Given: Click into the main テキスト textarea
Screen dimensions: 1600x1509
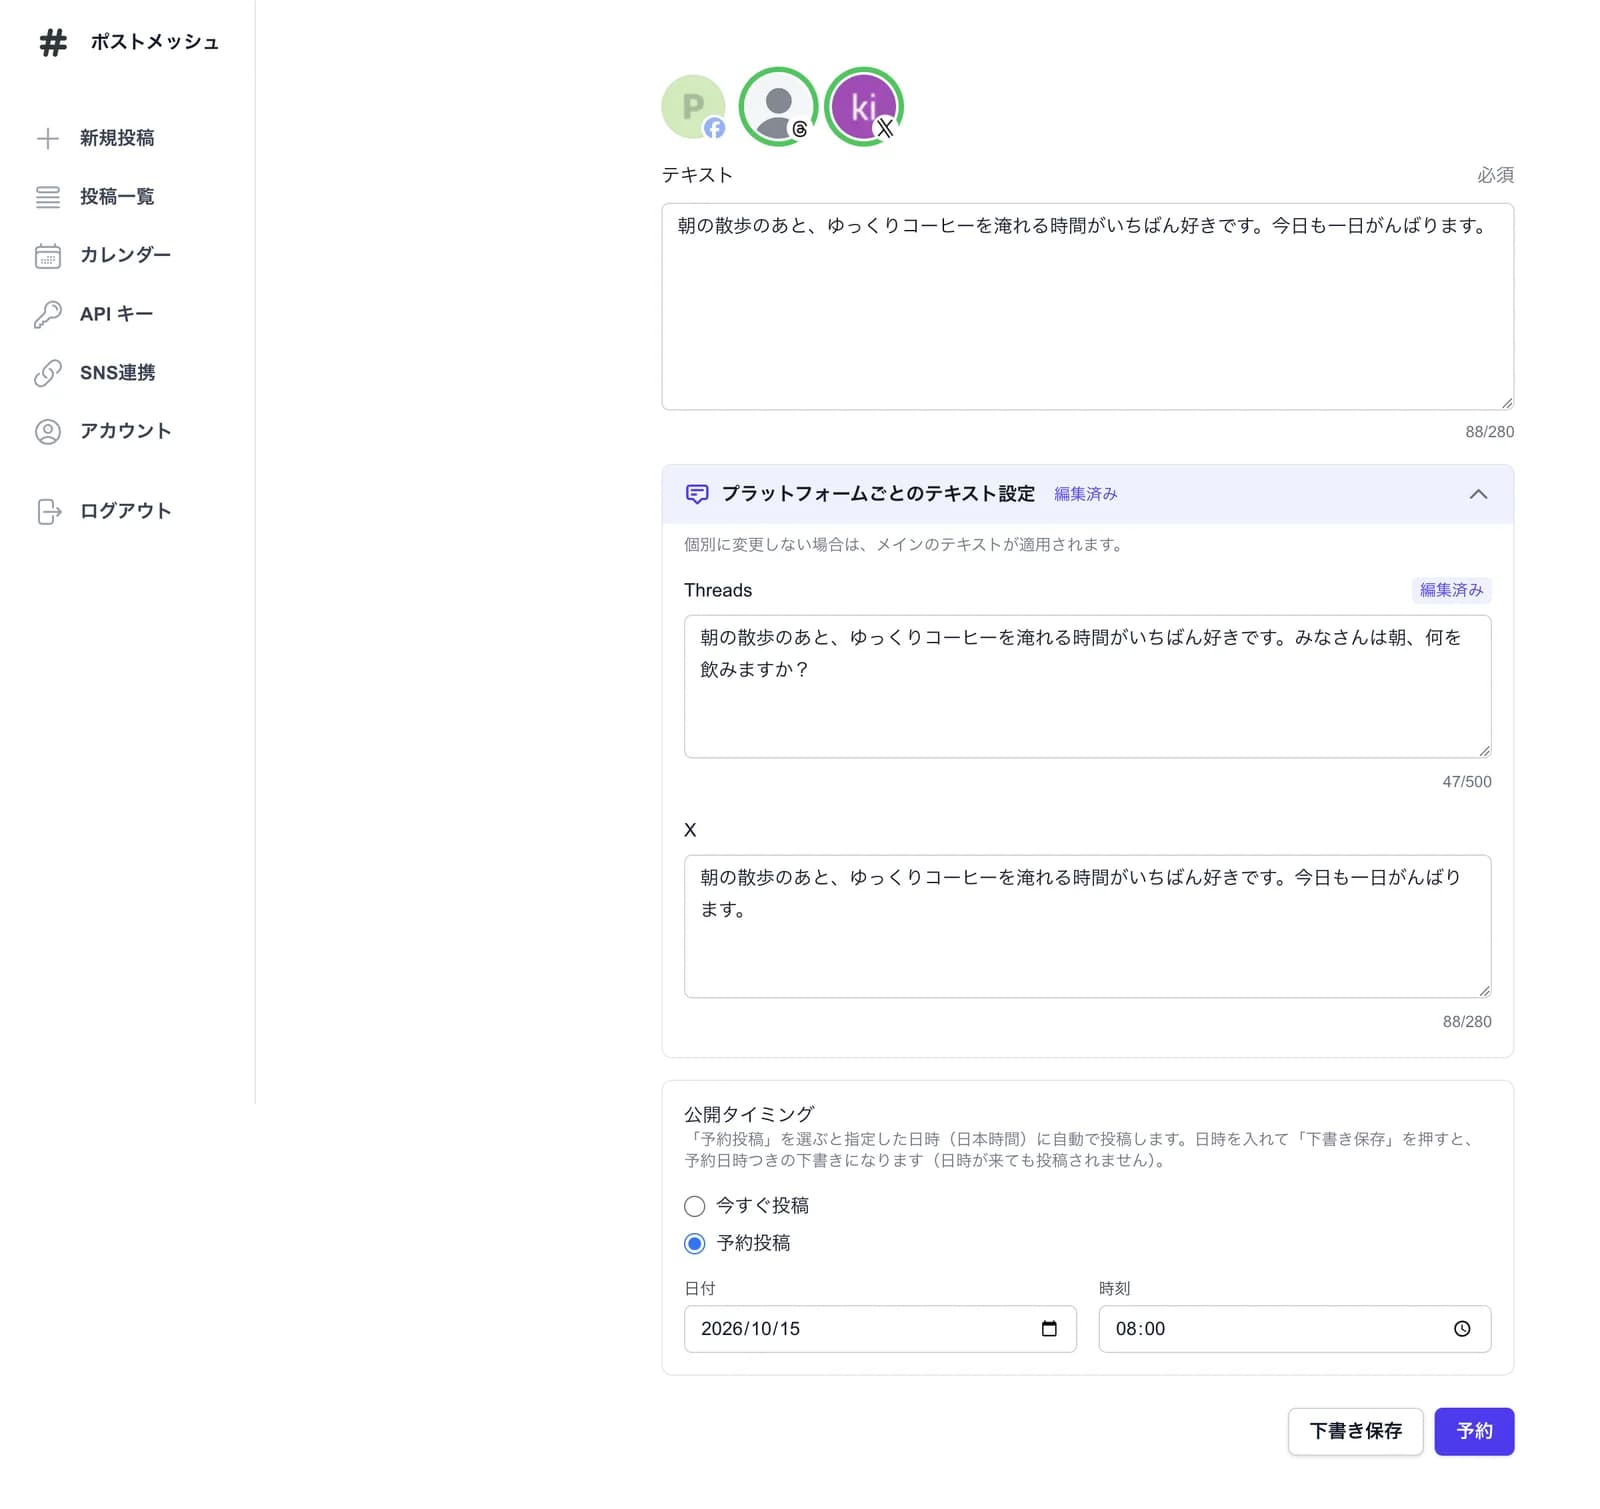Looking at the screenshot, I should pos(1087,307).
